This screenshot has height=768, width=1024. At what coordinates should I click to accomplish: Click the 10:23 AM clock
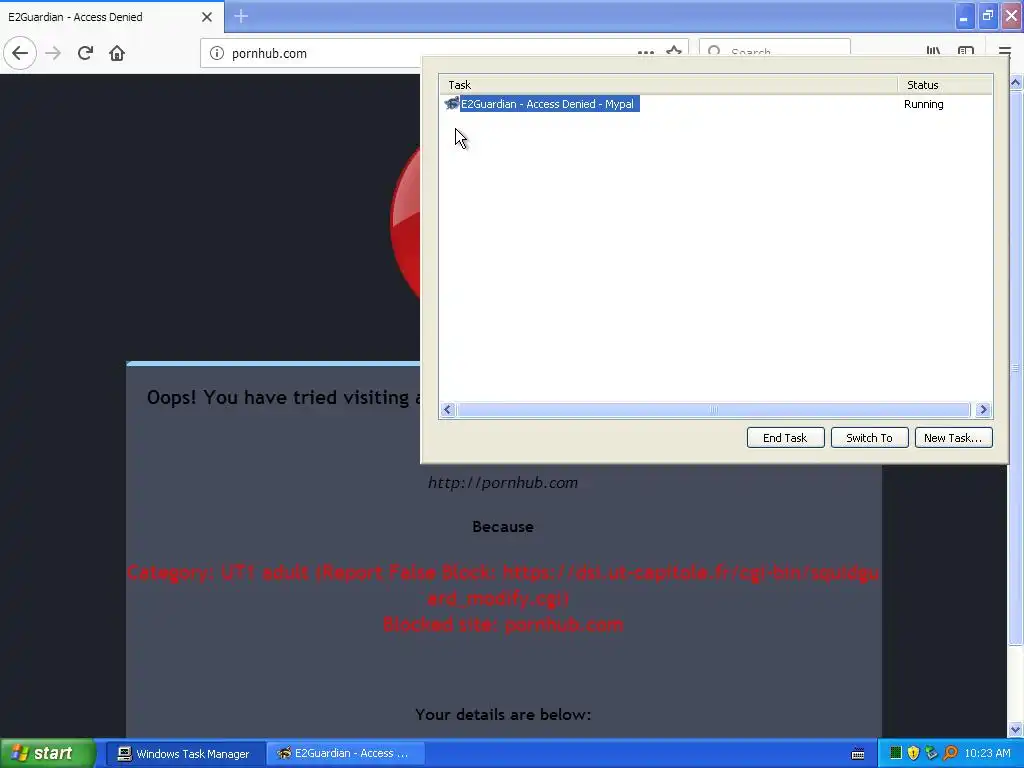click(987, 753)
